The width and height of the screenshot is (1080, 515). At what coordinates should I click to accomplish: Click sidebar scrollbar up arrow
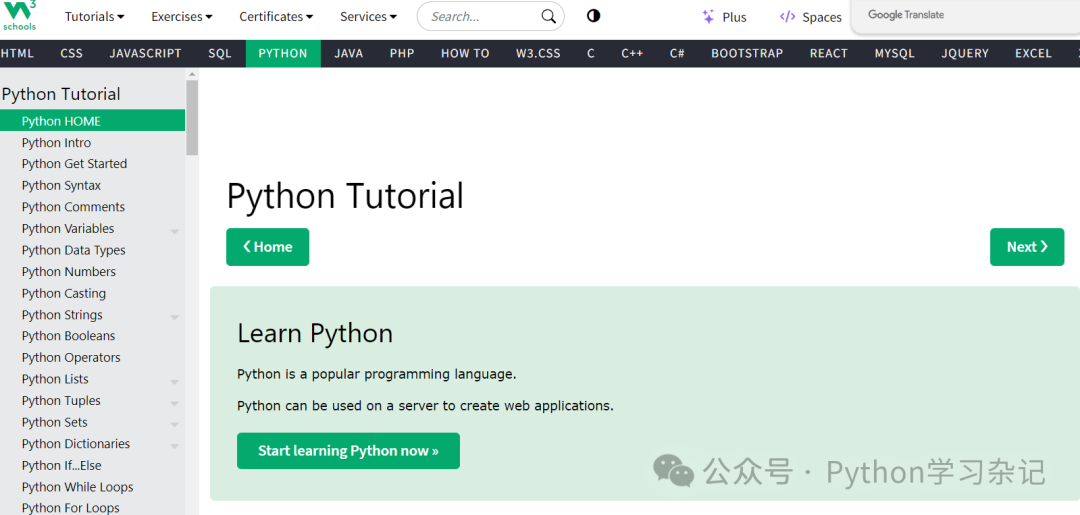click(192, 74)
